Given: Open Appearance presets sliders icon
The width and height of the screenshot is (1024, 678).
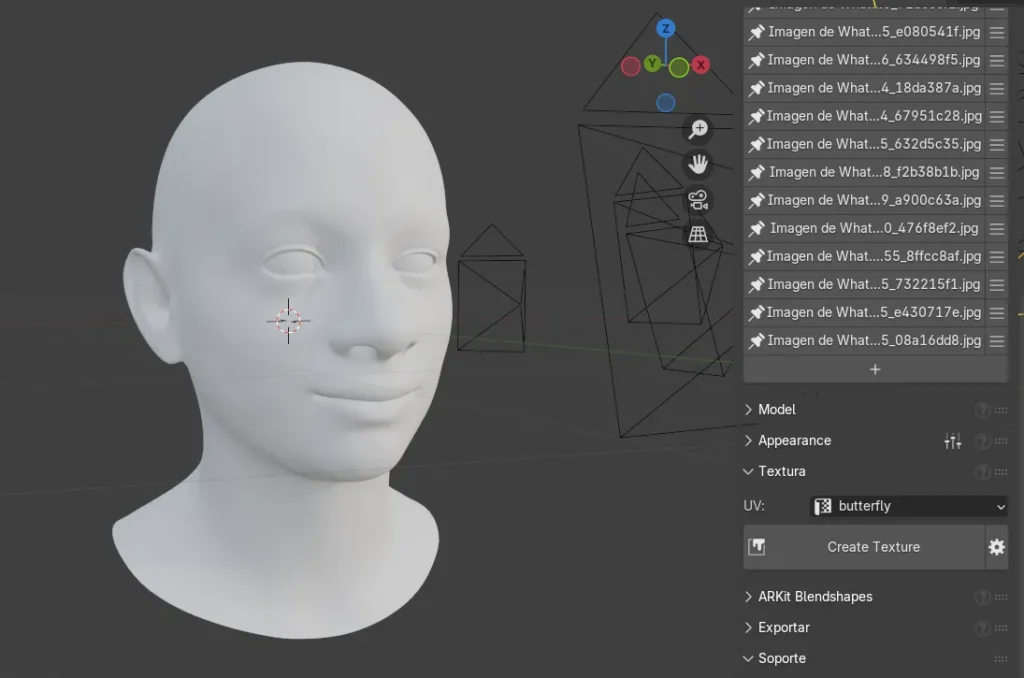Looking at the screenshot, I should (x=953, y=441).
